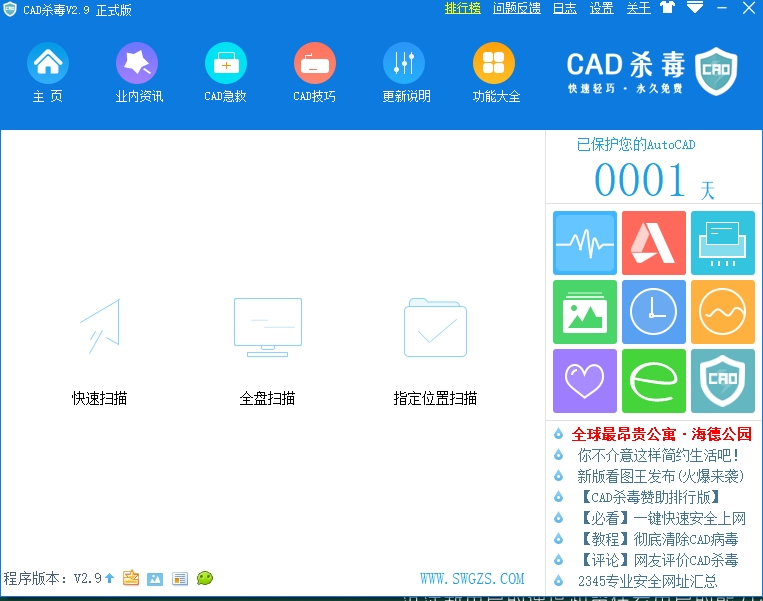Visit WWW.SWGZS.COM website link
Image resolution: width=763 pixels, height=601 pixels.
click(x=472, y=579)
